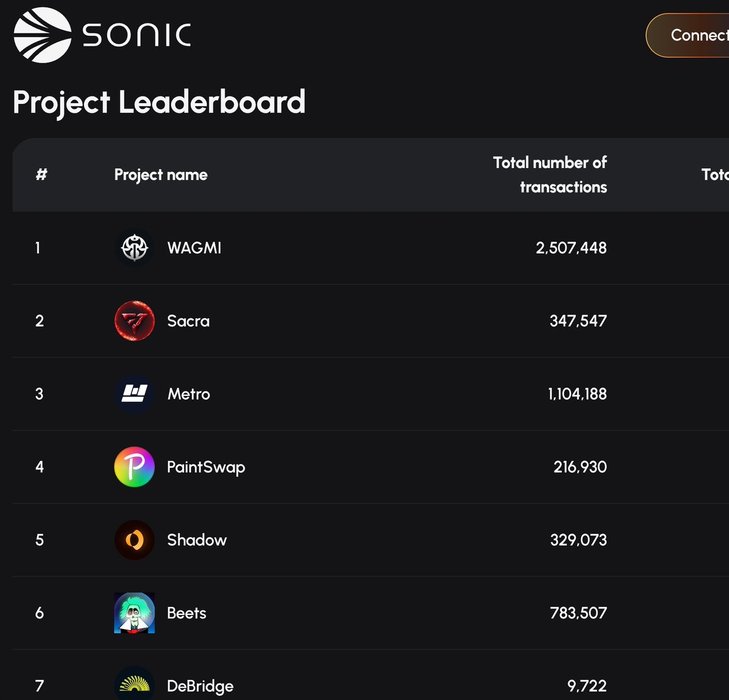Click rank number 7 in DeBridge row
Screen dimensions: 729x700
[x=40, y=686]
